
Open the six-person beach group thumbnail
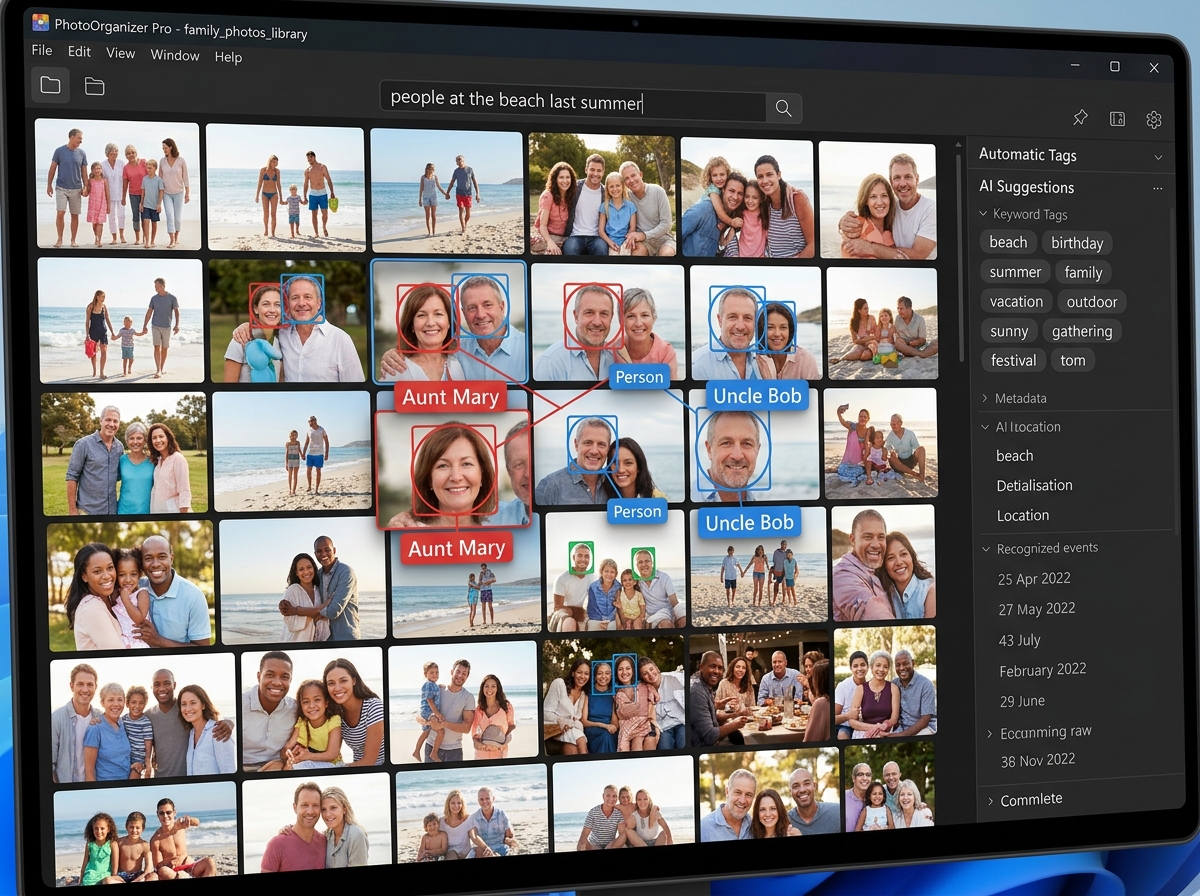(118, 184)
